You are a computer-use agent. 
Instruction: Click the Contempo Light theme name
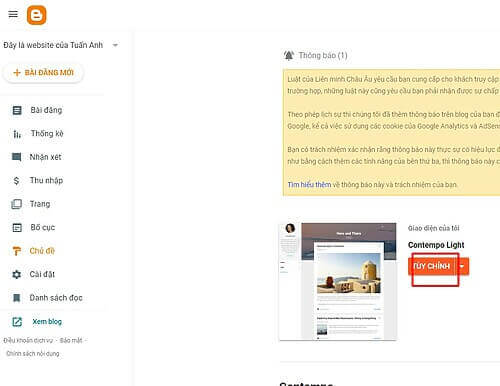[436, 245]
